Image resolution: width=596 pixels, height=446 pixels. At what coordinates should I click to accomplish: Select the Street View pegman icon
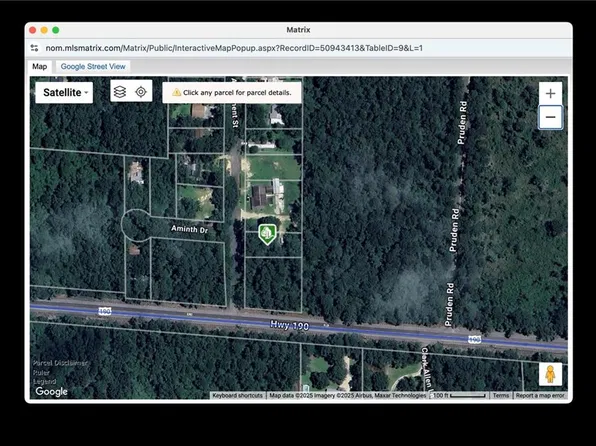pos(550,374)
